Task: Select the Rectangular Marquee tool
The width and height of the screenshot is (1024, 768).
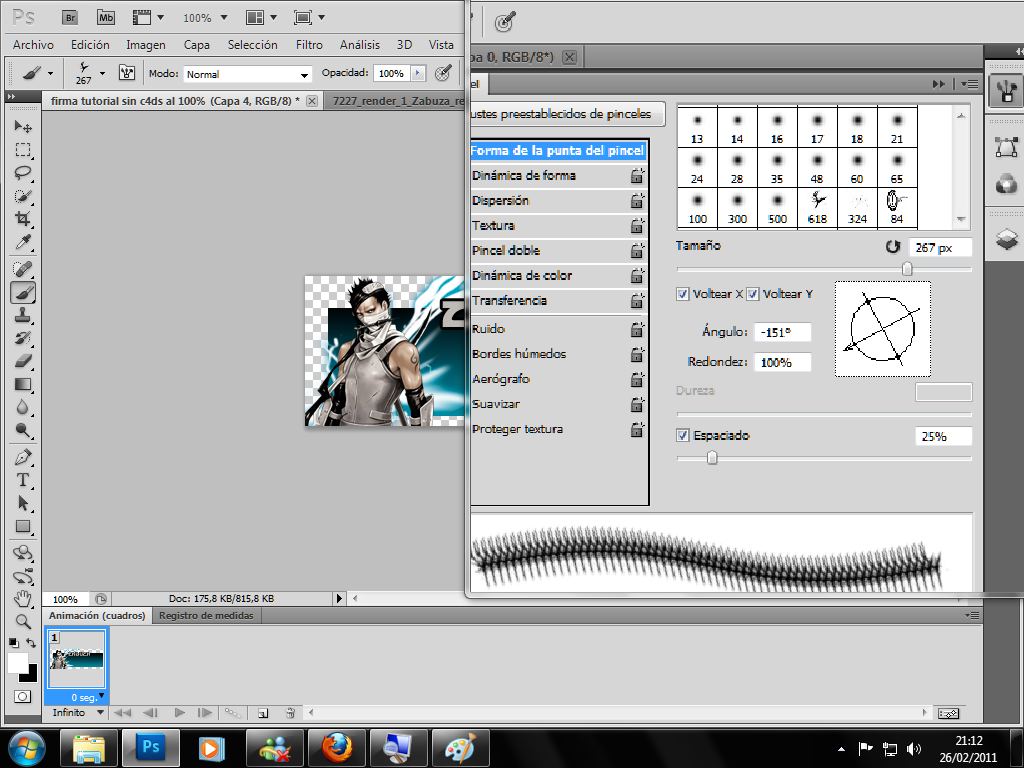Action: pos(23,150)
